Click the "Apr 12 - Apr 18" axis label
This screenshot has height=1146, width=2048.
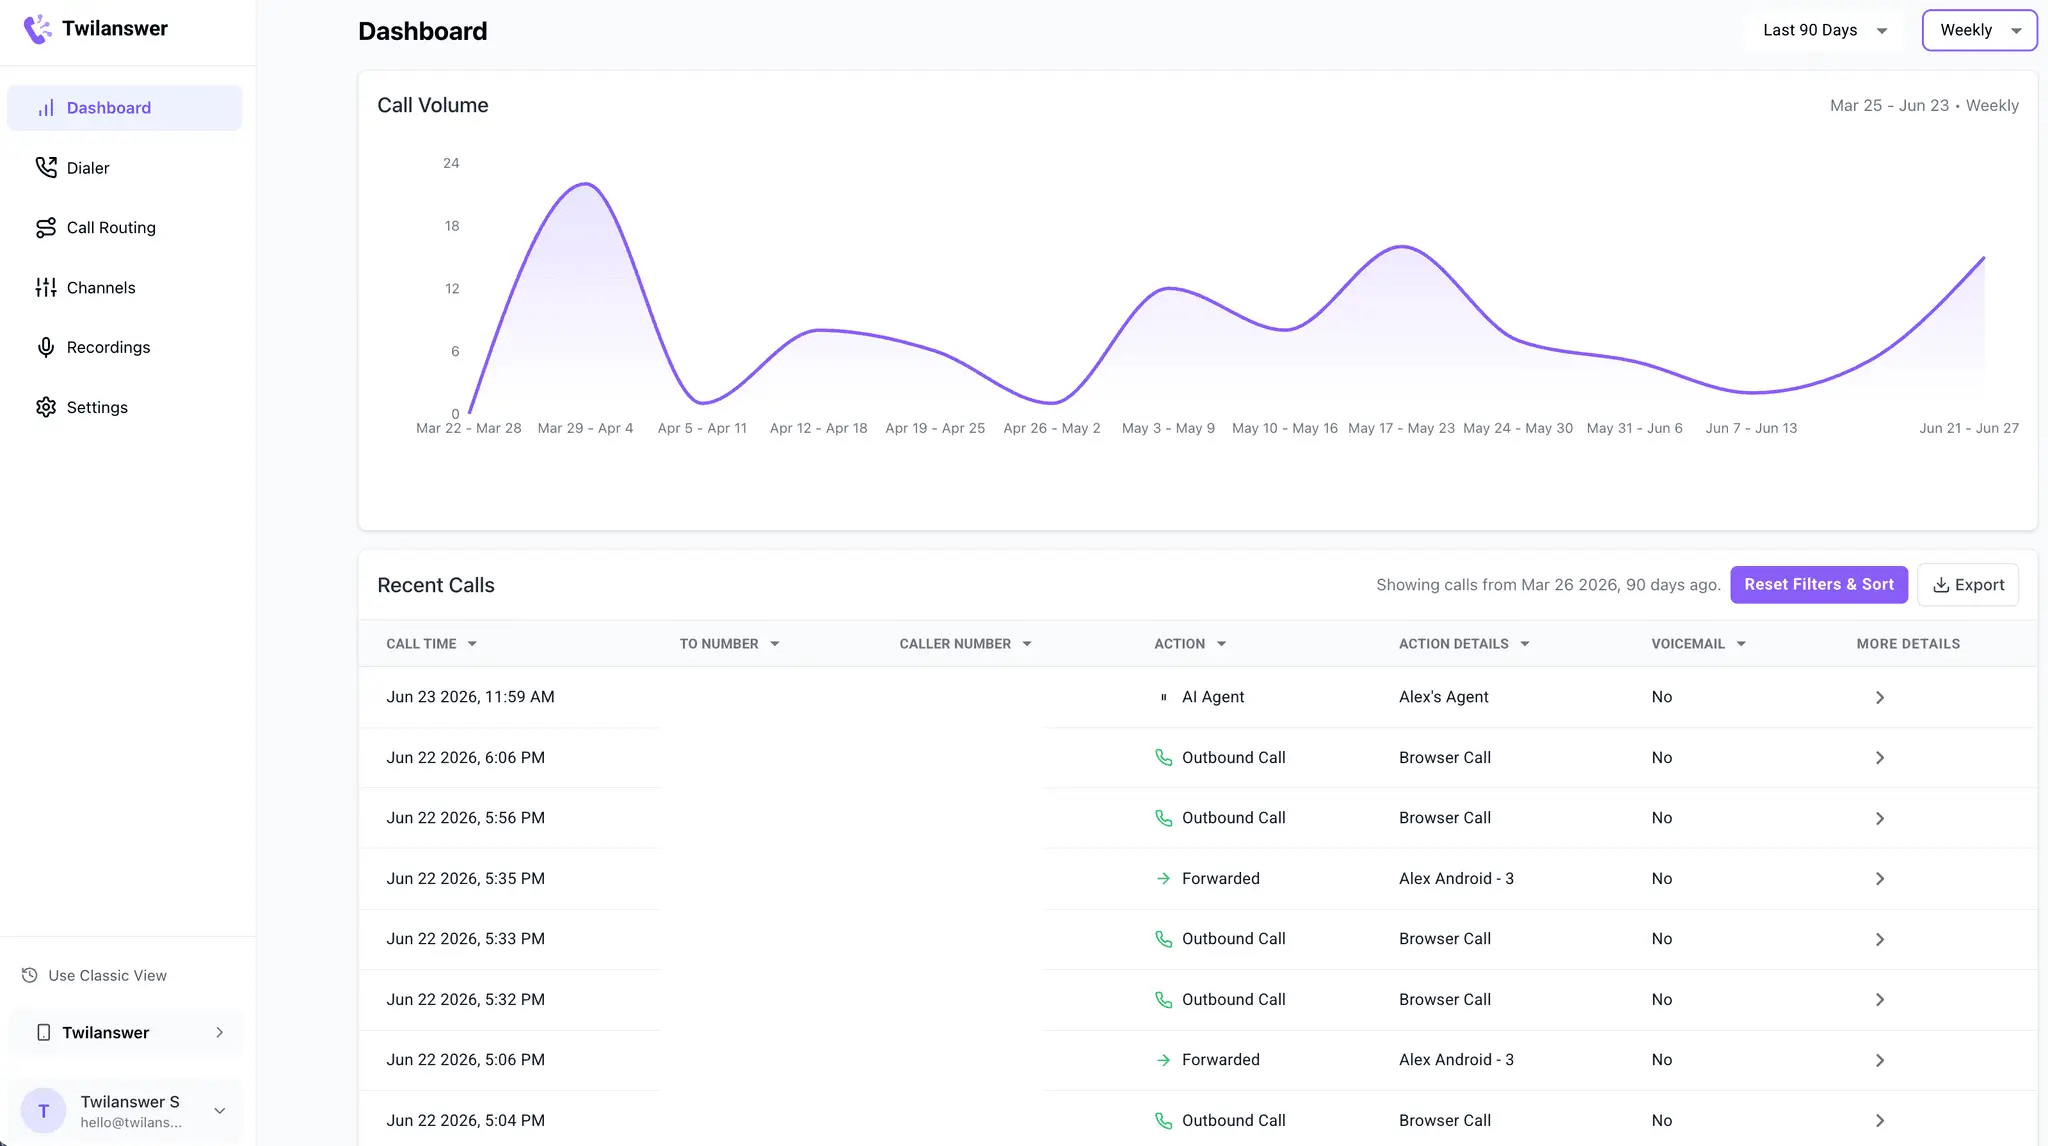pyautogui.click(x=818, y=428)
